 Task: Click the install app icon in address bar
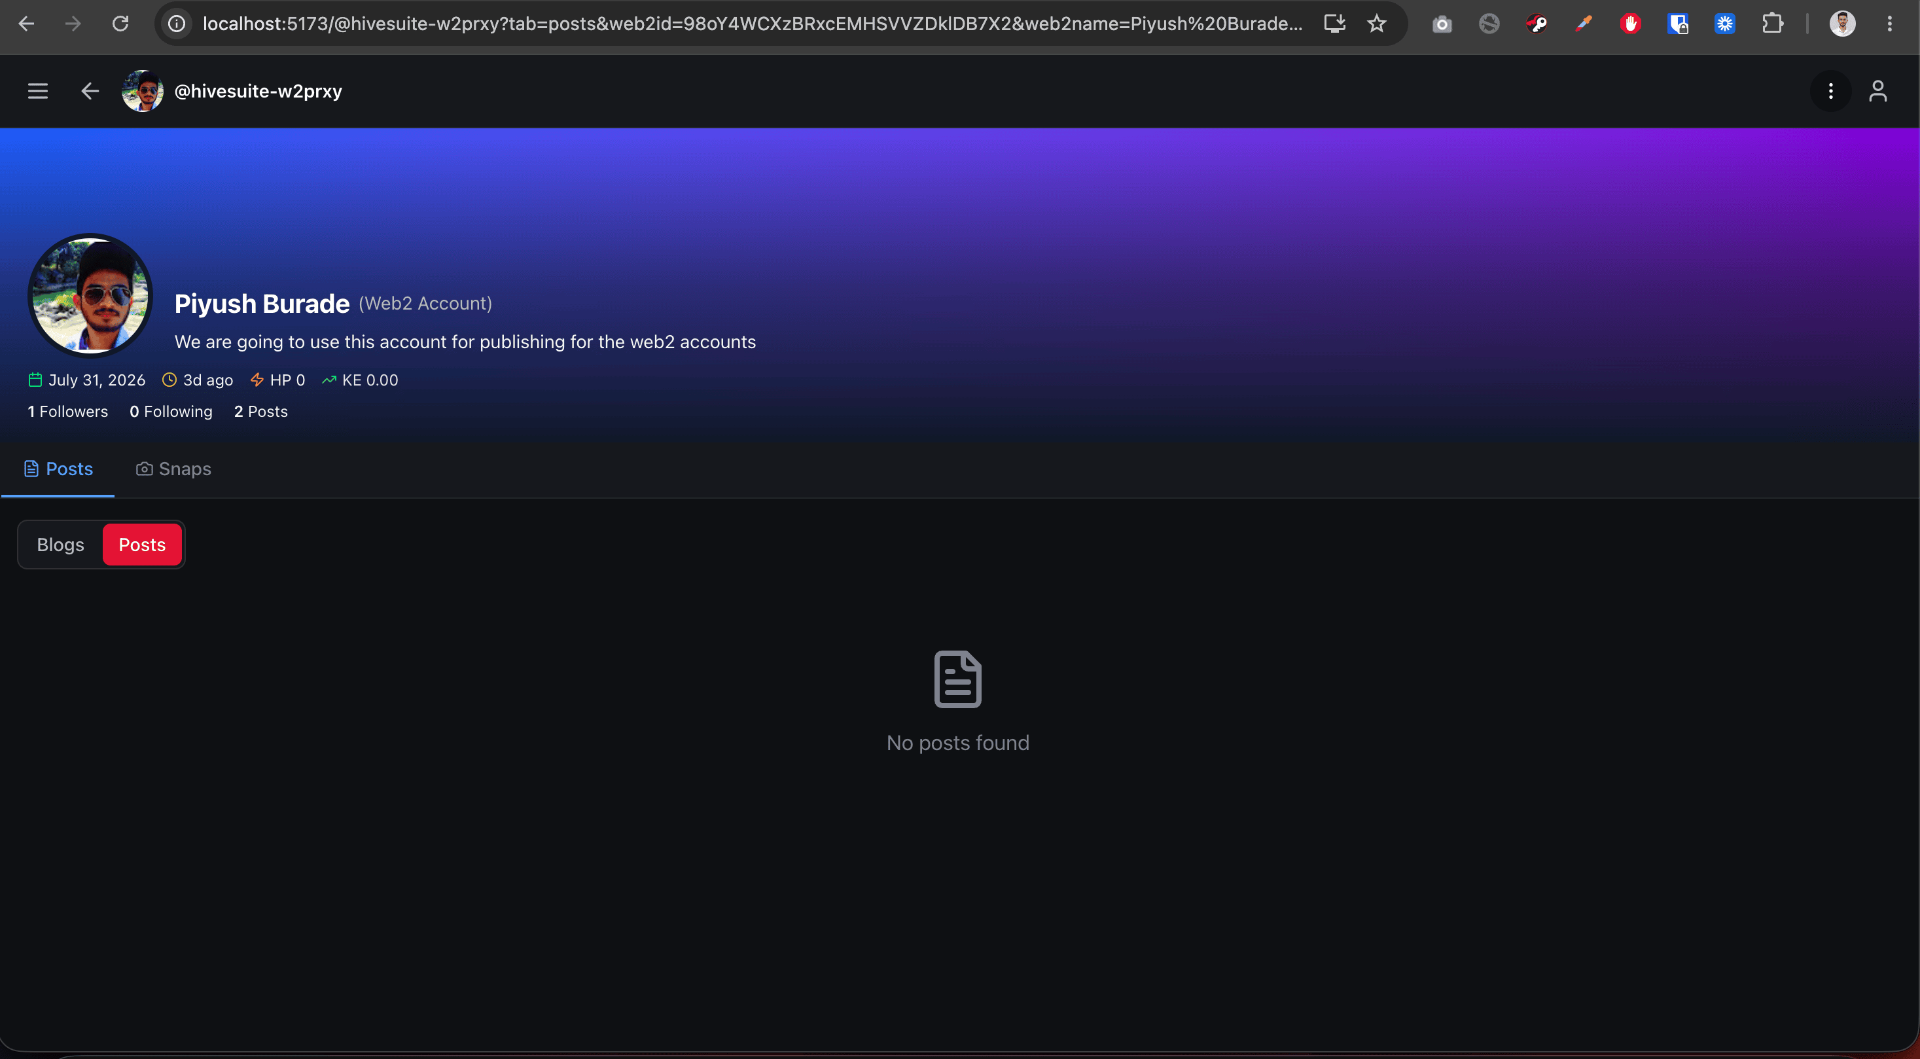point(1334,23)
